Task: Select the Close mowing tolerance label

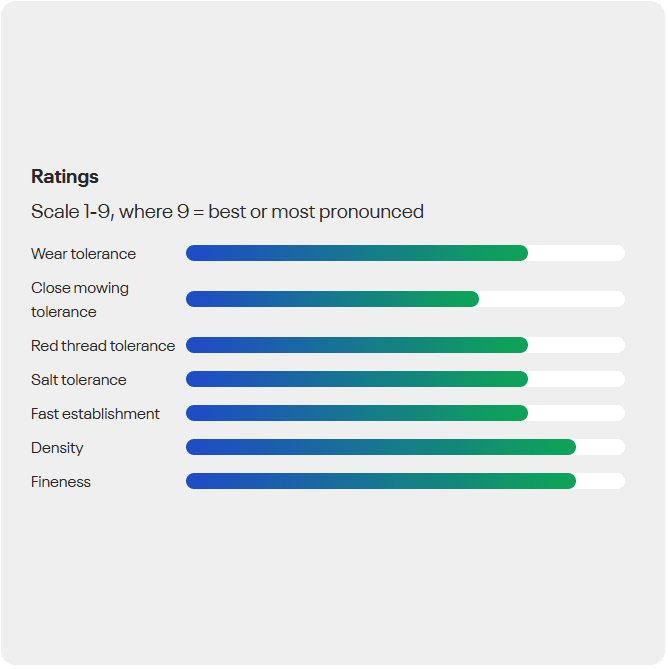Action: click(79, 299)
